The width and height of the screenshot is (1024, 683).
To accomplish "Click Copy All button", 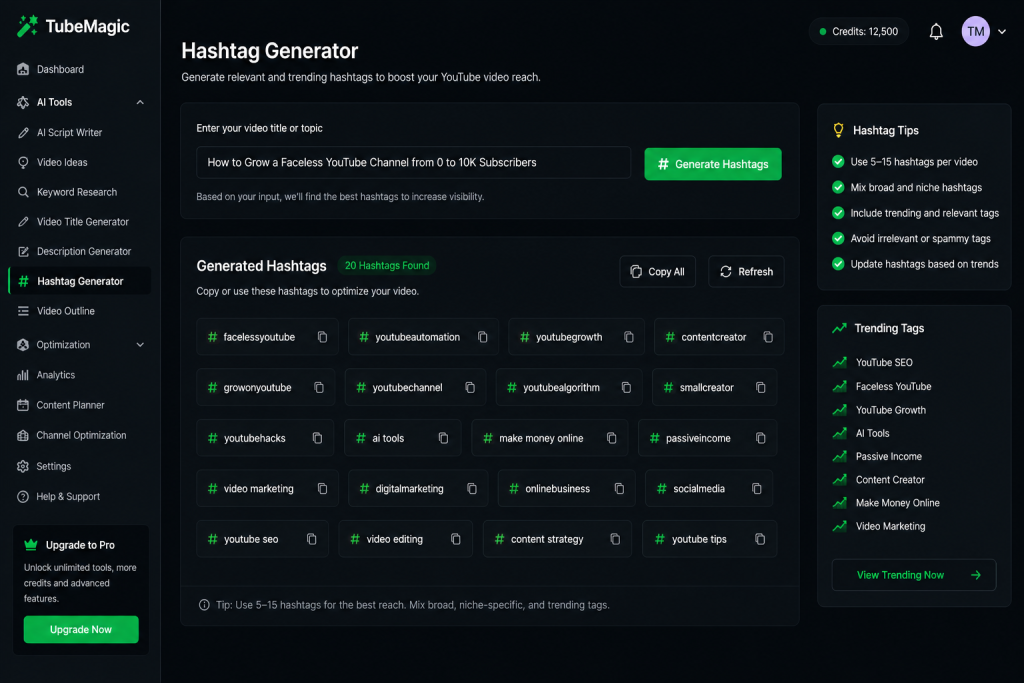I will point(657,272).
